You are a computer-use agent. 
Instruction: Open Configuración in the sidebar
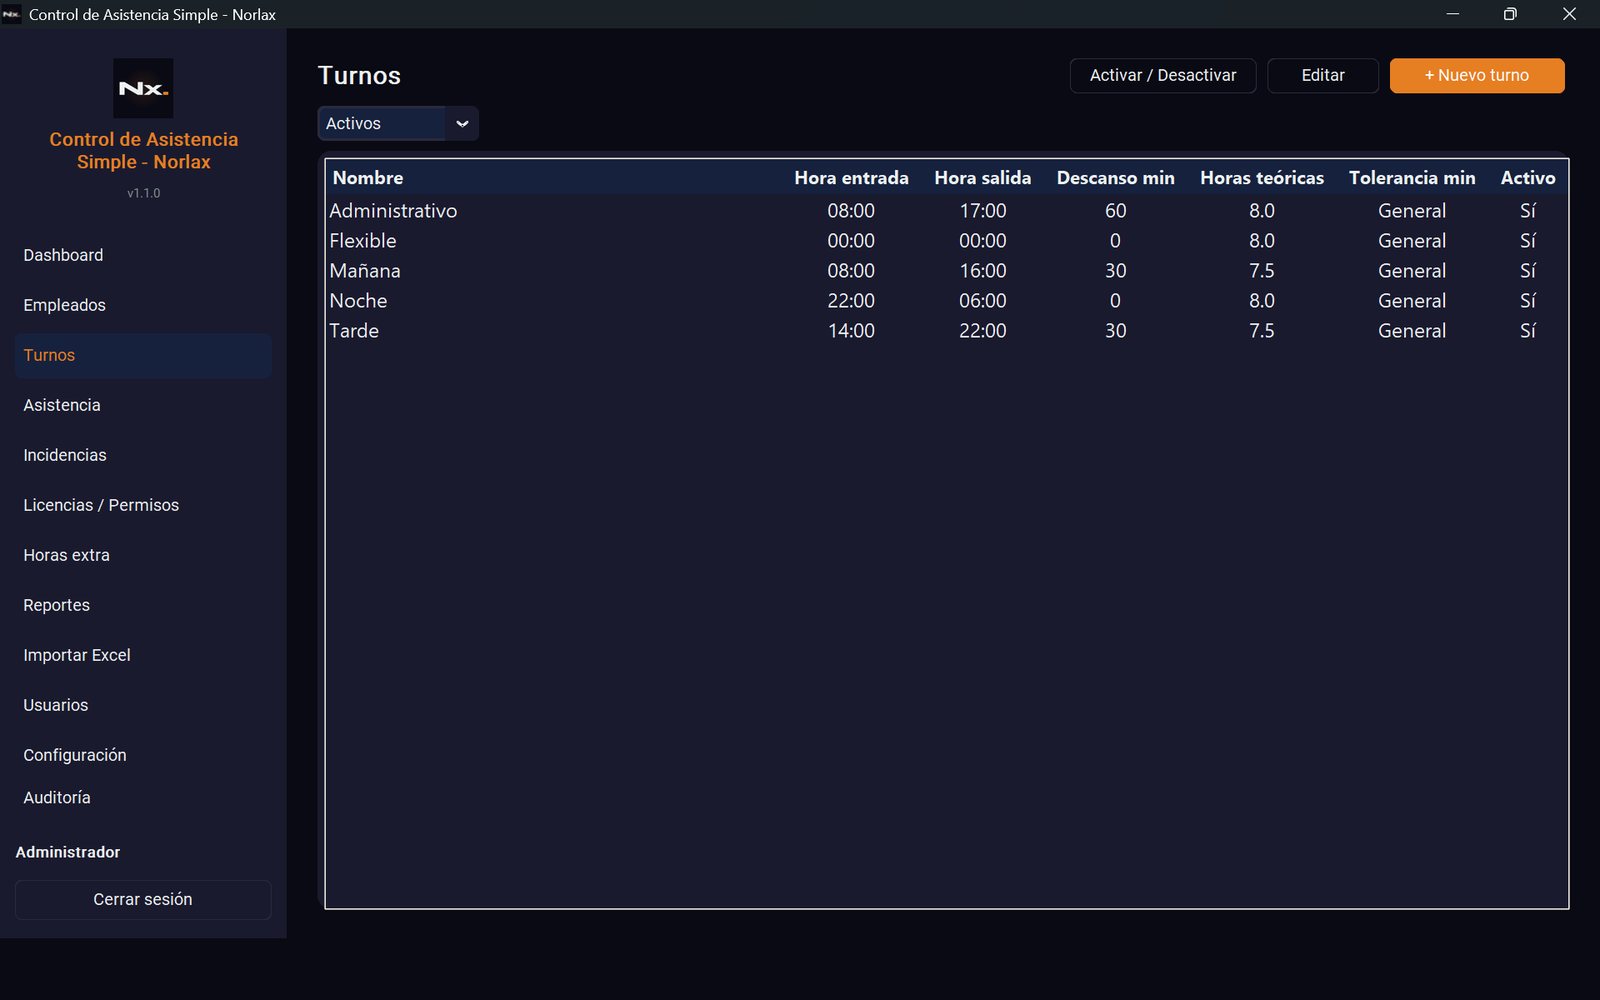pos(143,755)
